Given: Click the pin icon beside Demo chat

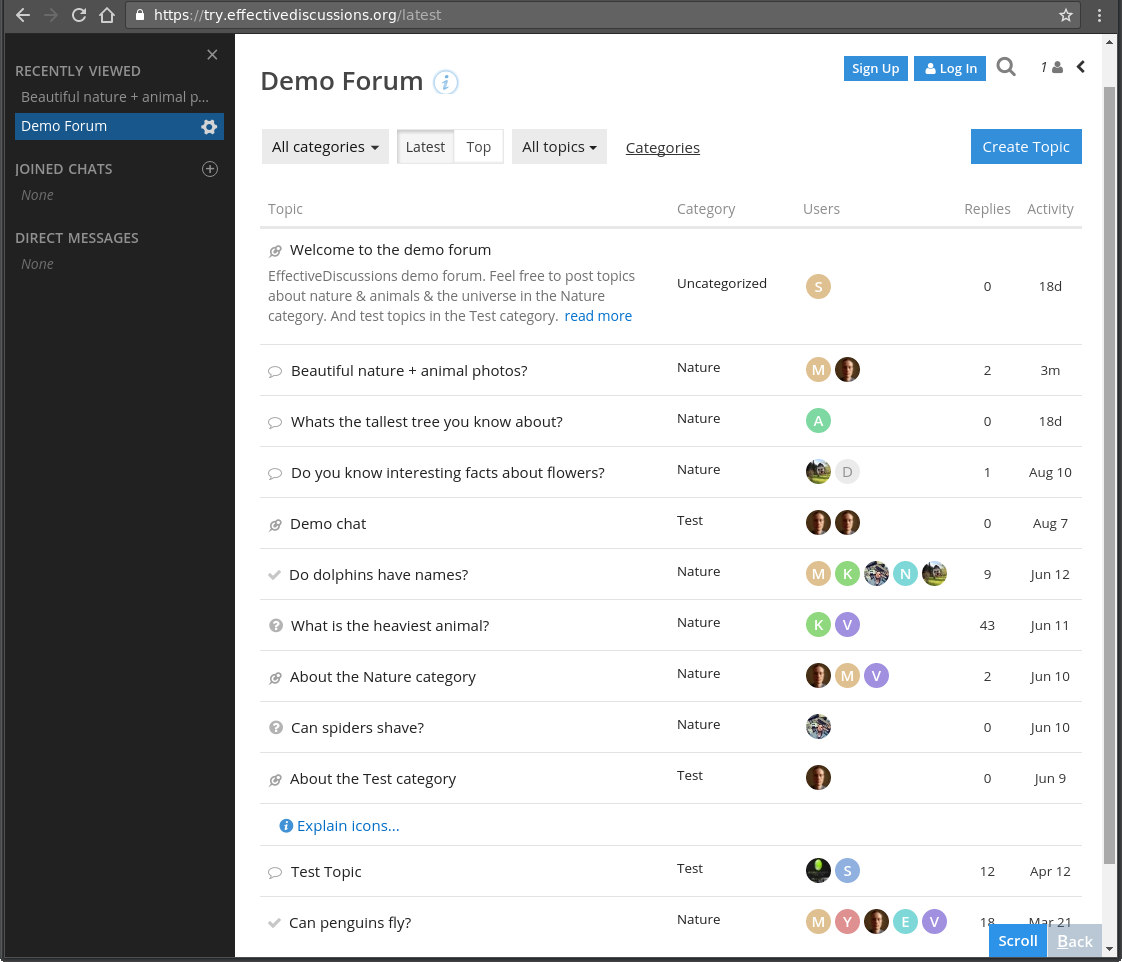Looking at the screenshot, I should 275,525.
